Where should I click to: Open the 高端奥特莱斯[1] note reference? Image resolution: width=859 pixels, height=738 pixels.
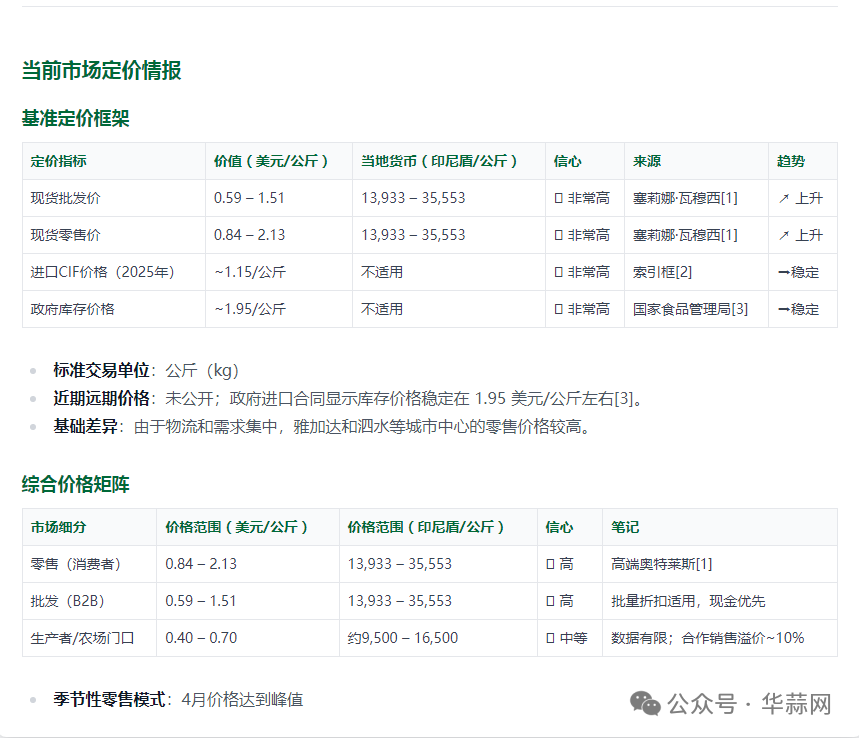(662, 564)
